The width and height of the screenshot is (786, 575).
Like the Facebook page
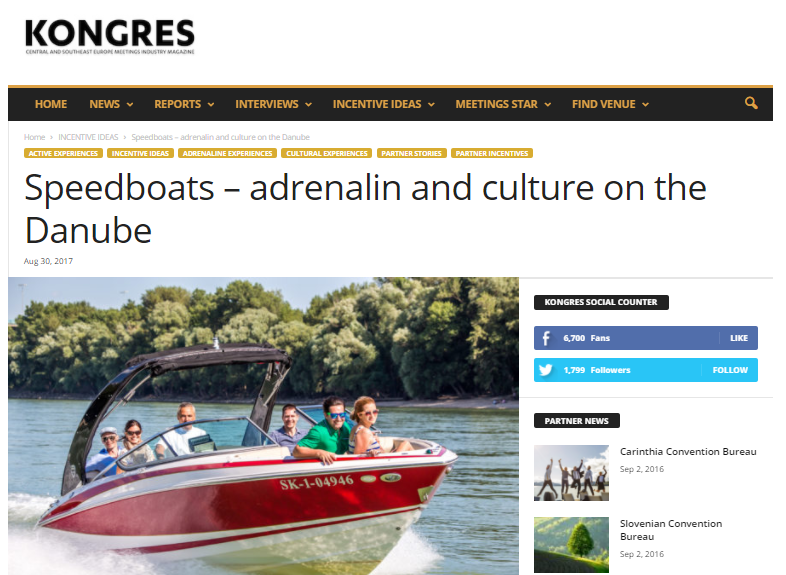tap(738, 338)
